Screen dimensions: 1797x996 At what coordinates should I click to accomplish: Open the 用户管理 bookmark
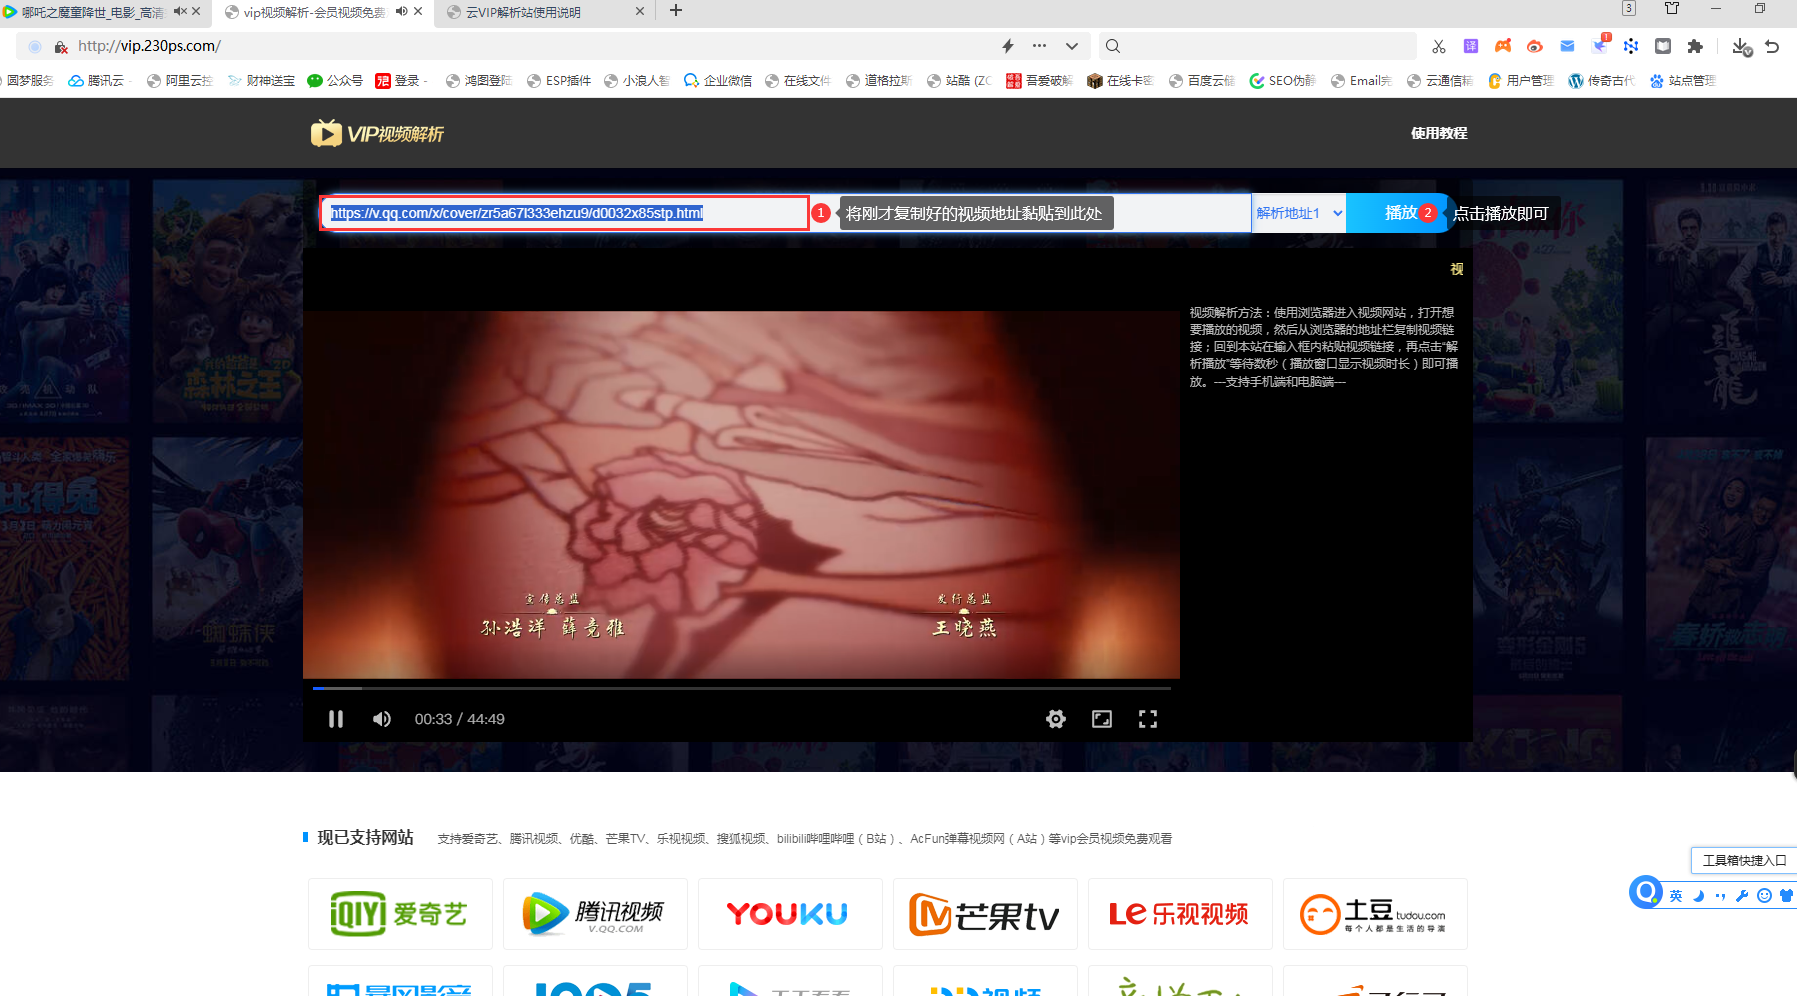click(x=1521, y=81)
